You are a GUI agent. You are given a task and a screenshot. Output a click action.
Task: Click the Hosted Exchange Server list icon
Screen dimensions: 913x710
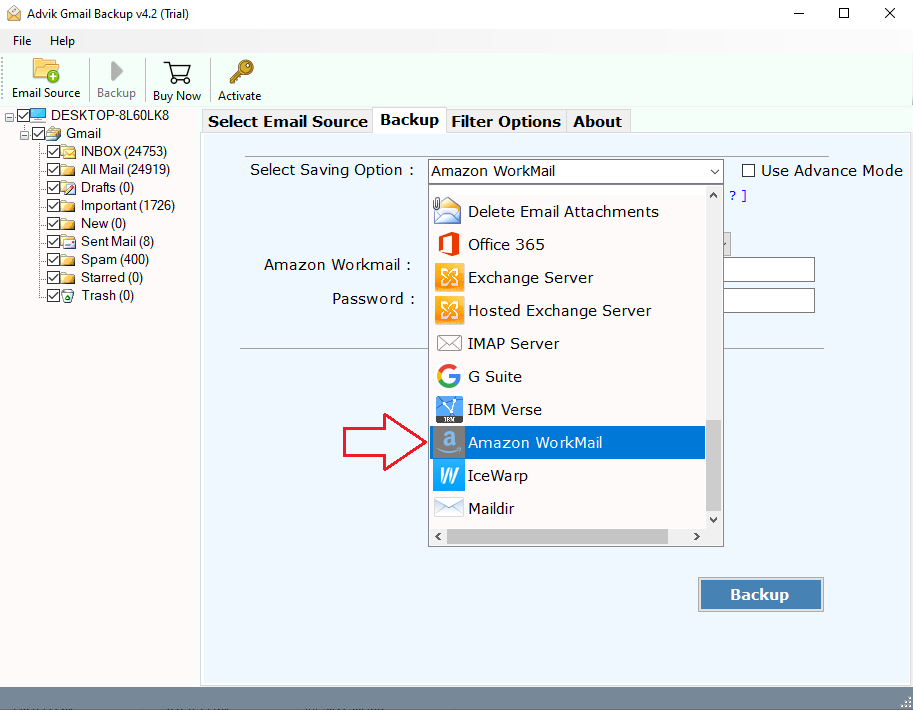tap(449, 310)
